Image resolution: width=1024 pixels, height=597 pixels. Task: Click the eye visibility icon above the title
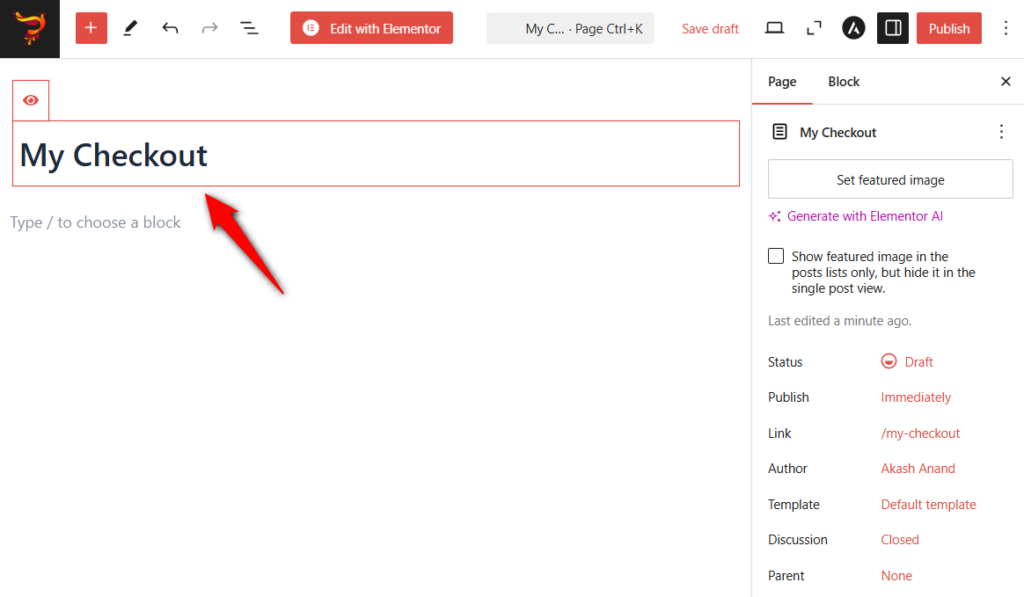tap(30, 99)
